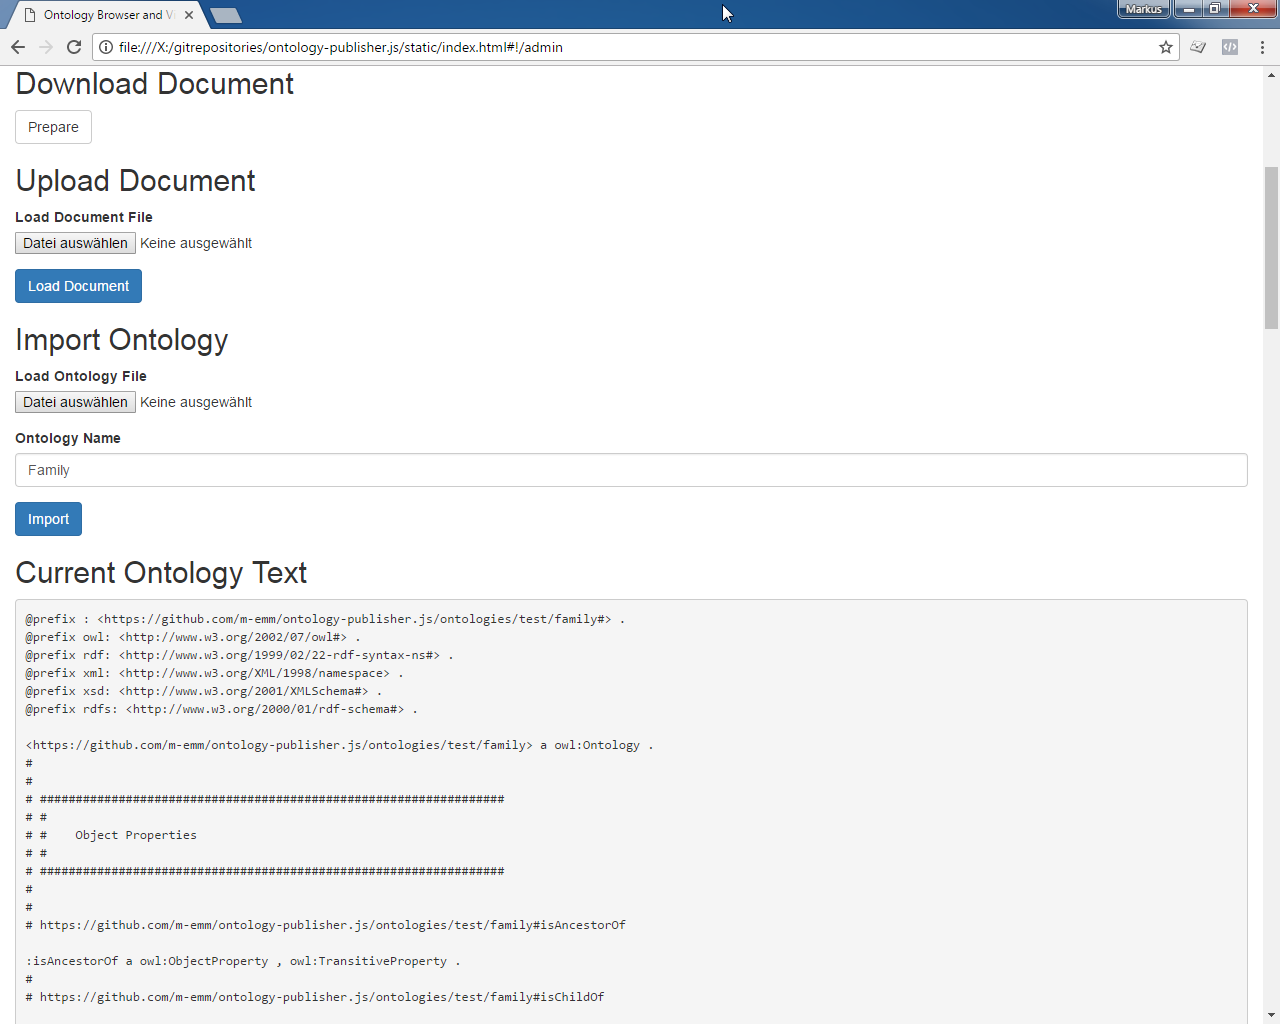Click the Load Document File label
This screenshot has width=1280, height=1024.
[84, 217]
